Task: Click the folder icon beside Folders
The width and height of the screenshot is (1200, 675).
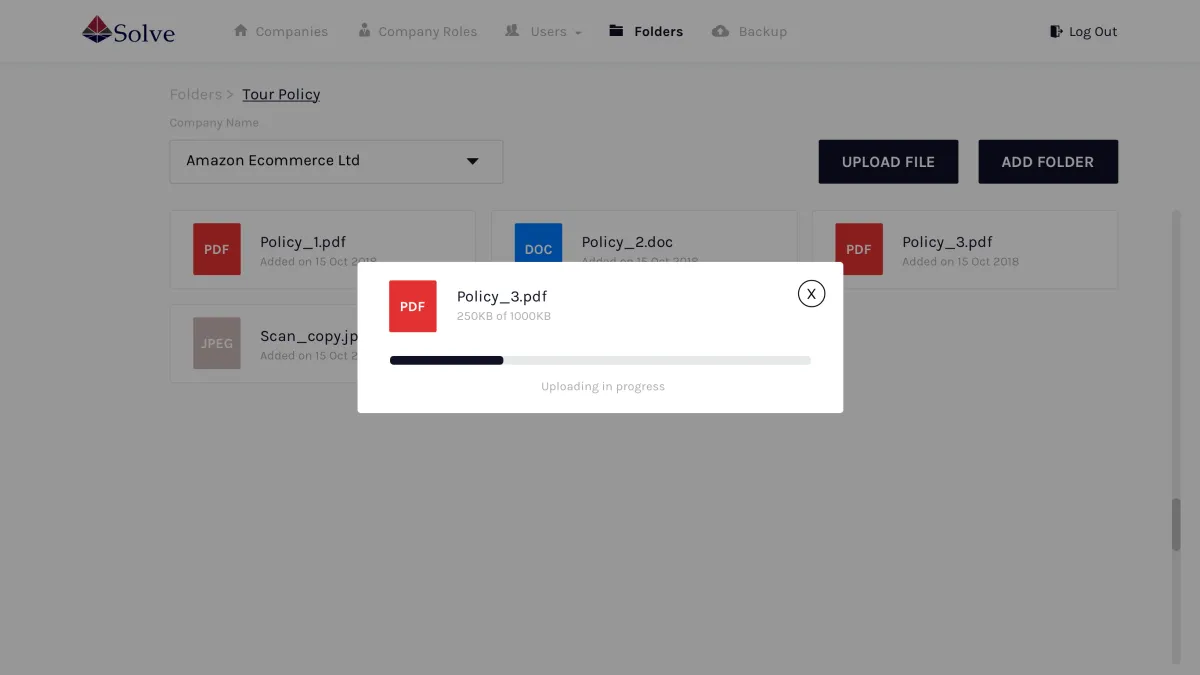Action: pyautogui.click(x=616, y=31)
